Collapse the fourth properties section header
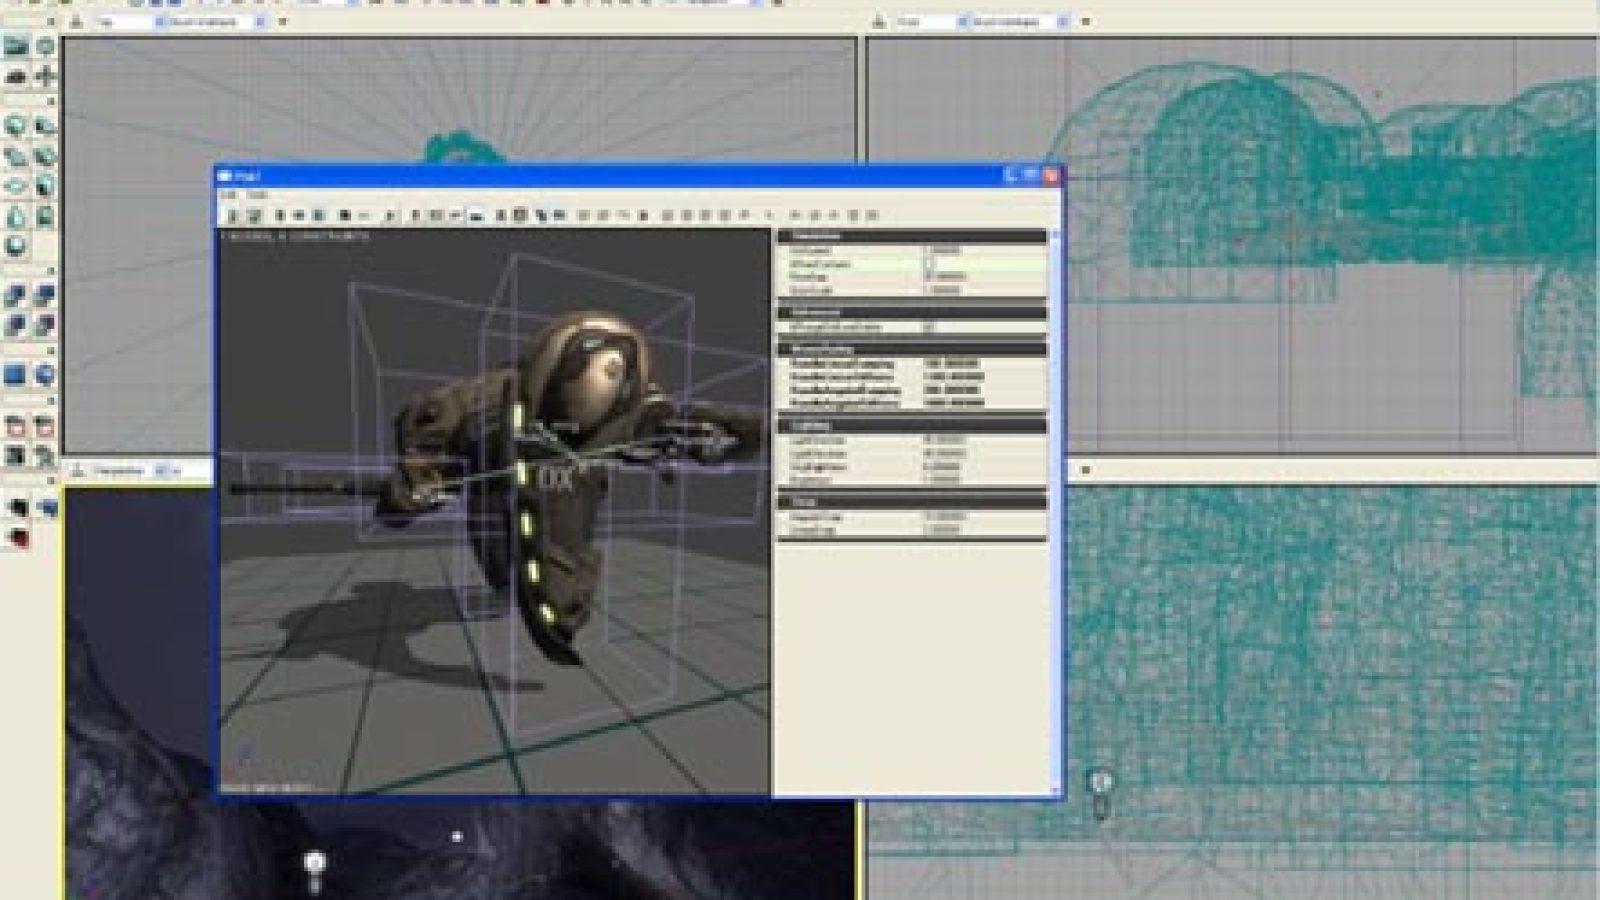Viewport: 1600px width, 900px height. (x=912, y=426)
